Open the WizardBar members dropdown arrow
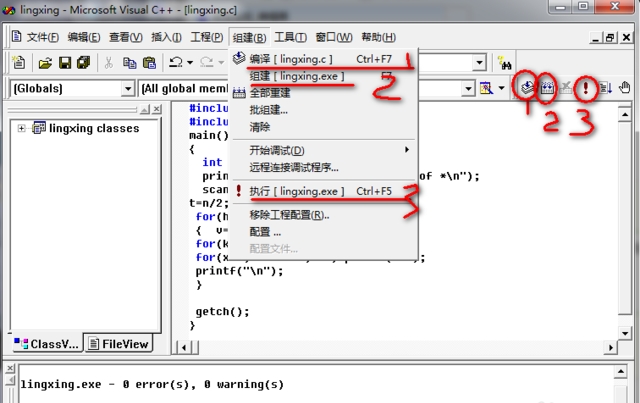Screen dimensions: 640x403 coord(469,88)
